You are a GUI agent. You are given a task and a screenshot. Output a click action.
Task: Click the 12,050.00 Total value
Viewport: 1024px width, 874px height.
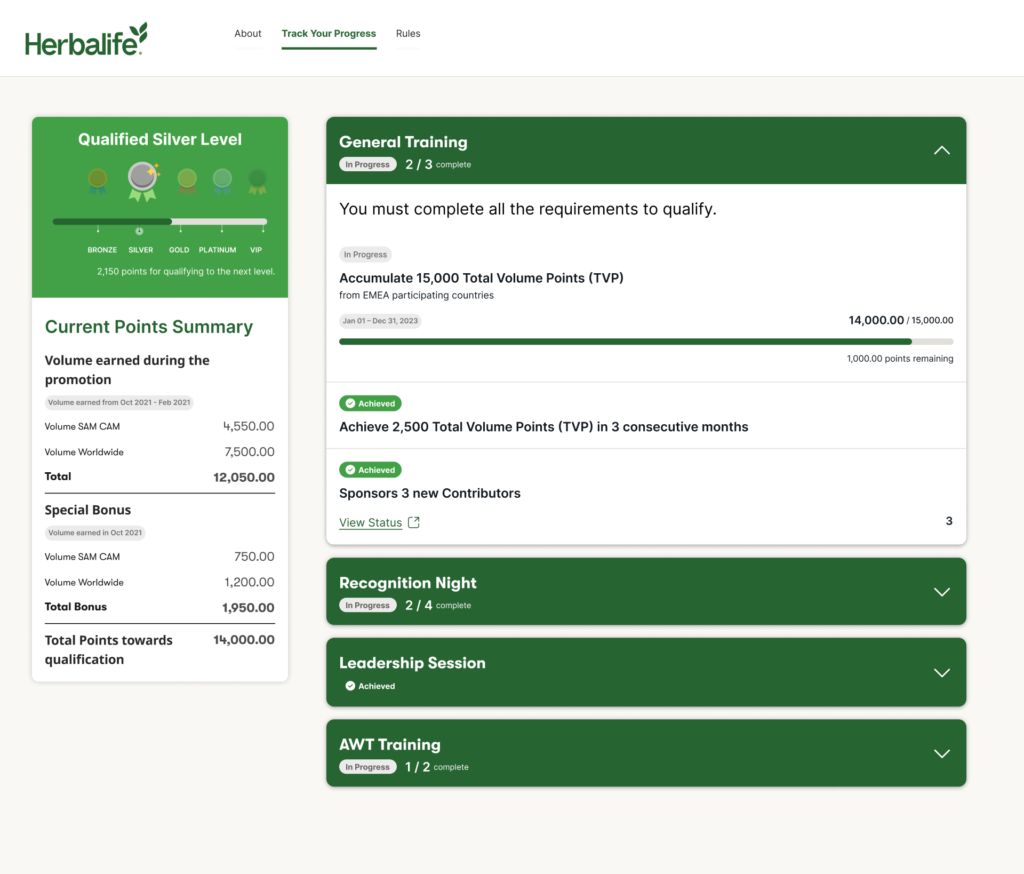[x=244, y=477]
